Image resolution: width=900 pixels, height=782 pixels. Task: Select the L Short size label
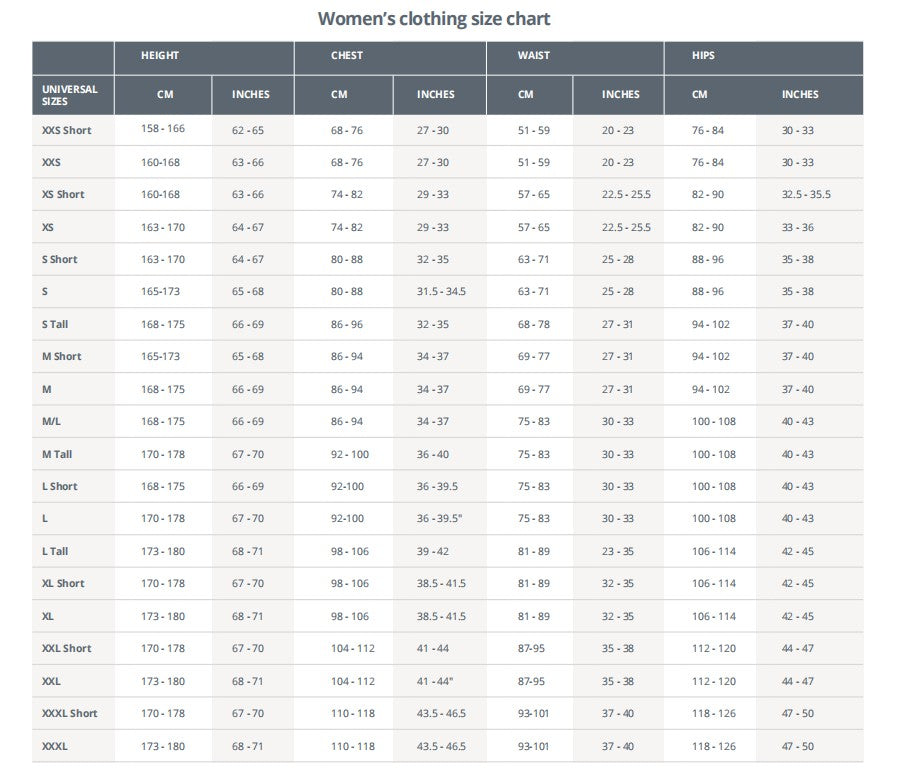click(x=59, y=486)
